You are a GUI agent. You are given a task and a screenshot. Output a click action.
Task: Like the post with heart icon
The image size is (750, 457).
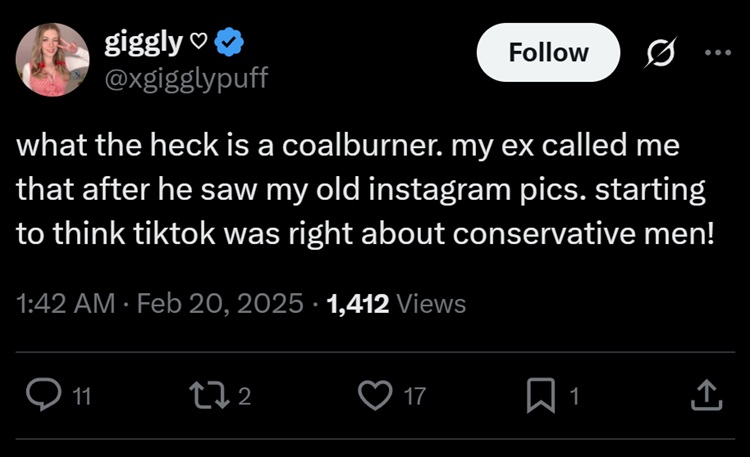click(377, 397)
